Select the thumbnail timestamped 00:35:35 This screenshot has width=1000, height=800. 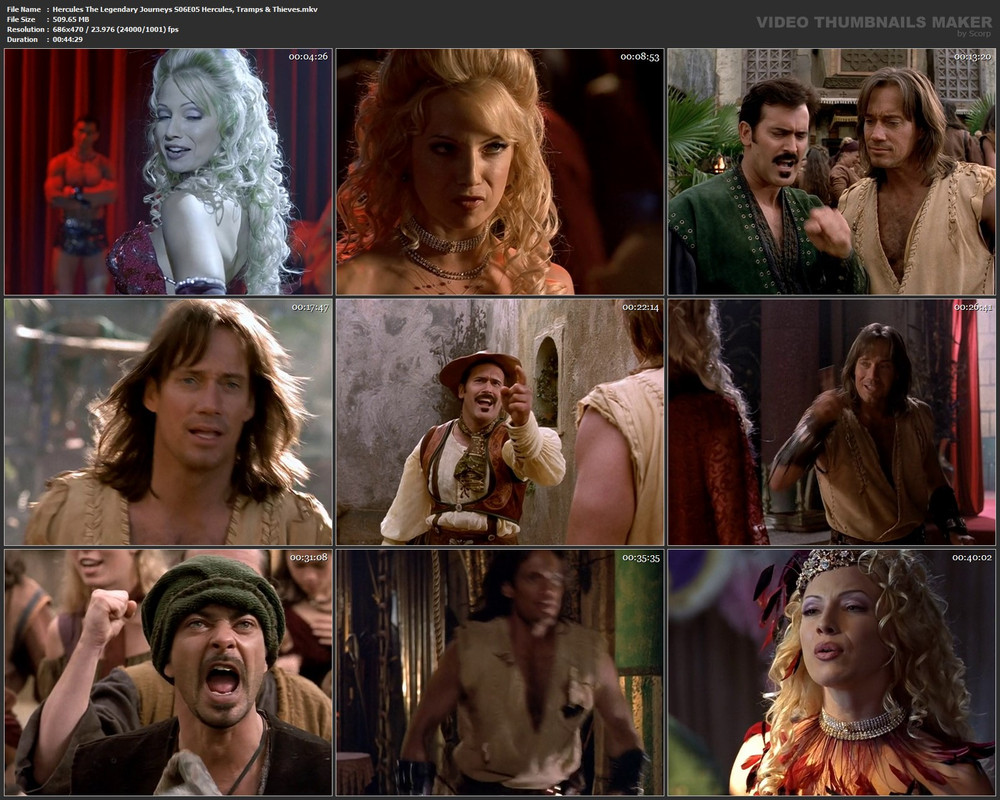coord(500,672)
